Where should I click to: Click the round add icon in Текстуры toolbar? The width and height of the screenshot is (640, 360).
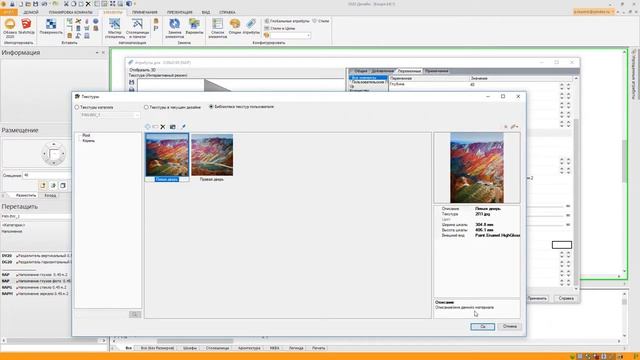click(148, 127)
